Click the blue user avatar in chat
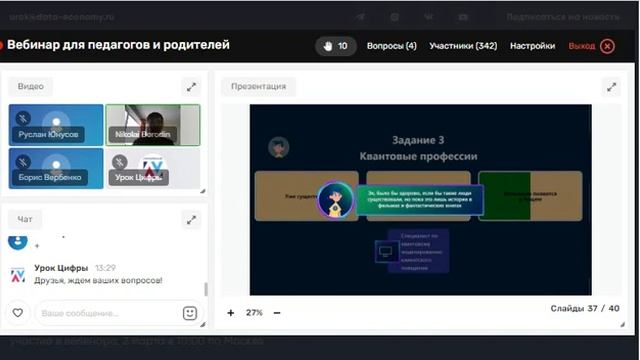 click(18, 242)
